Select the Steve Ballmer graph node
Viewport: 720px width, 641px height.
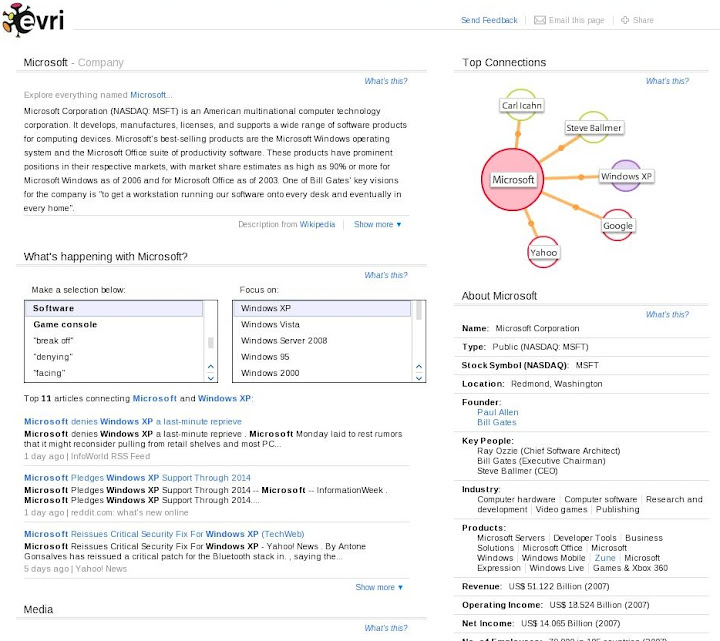[x=593, y=128]
